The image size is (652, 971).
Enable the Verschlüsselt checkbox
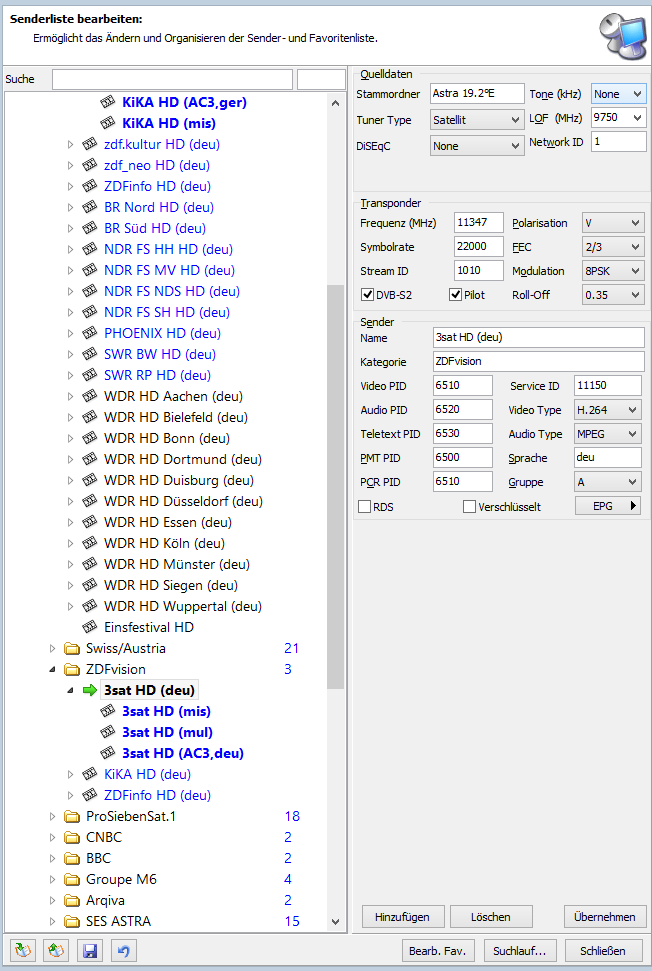coord(469,507)
